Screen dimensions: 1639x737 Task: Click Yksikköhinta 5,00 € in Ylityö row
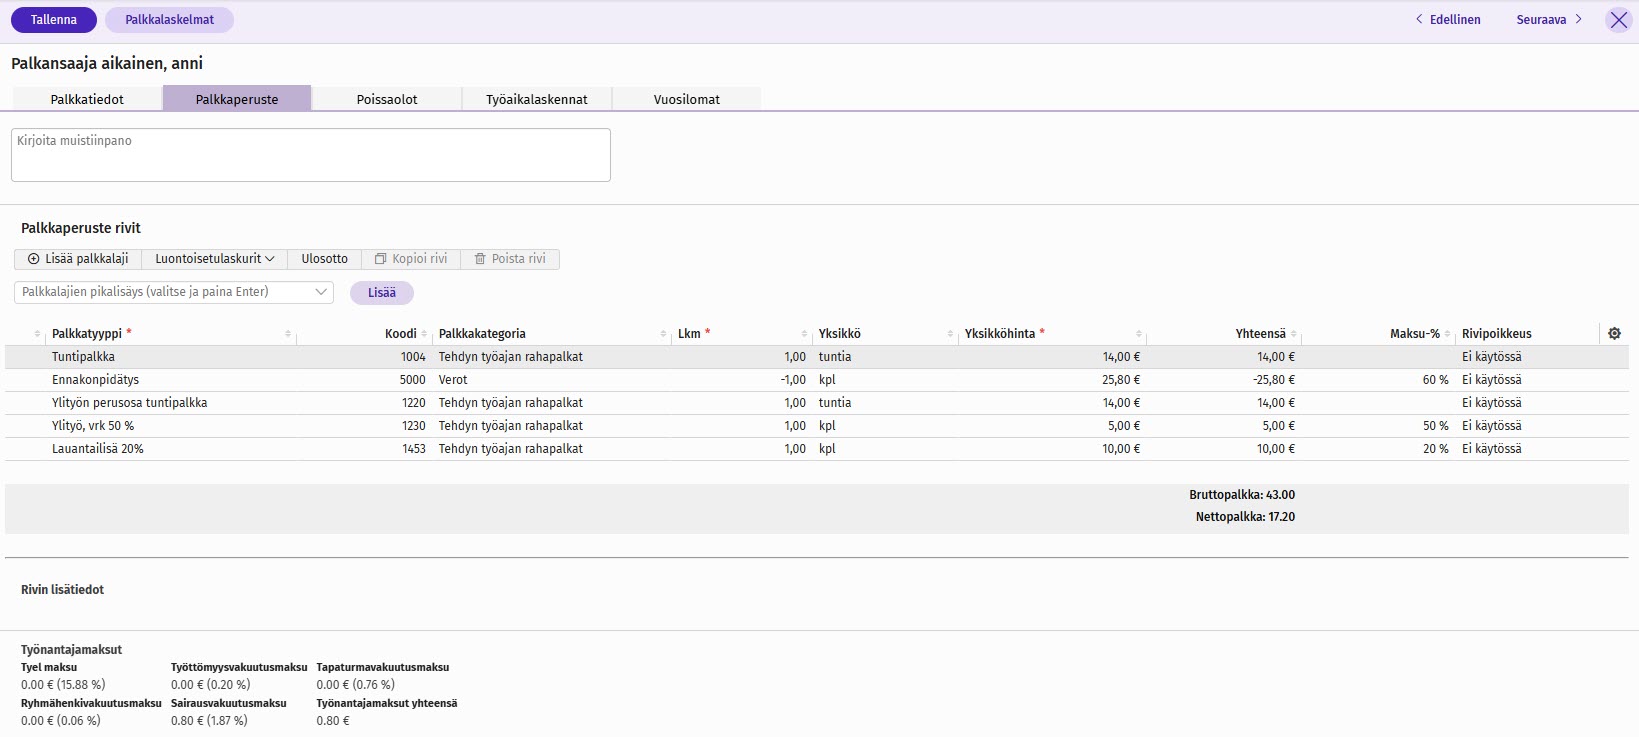[x=1124, y=426]
